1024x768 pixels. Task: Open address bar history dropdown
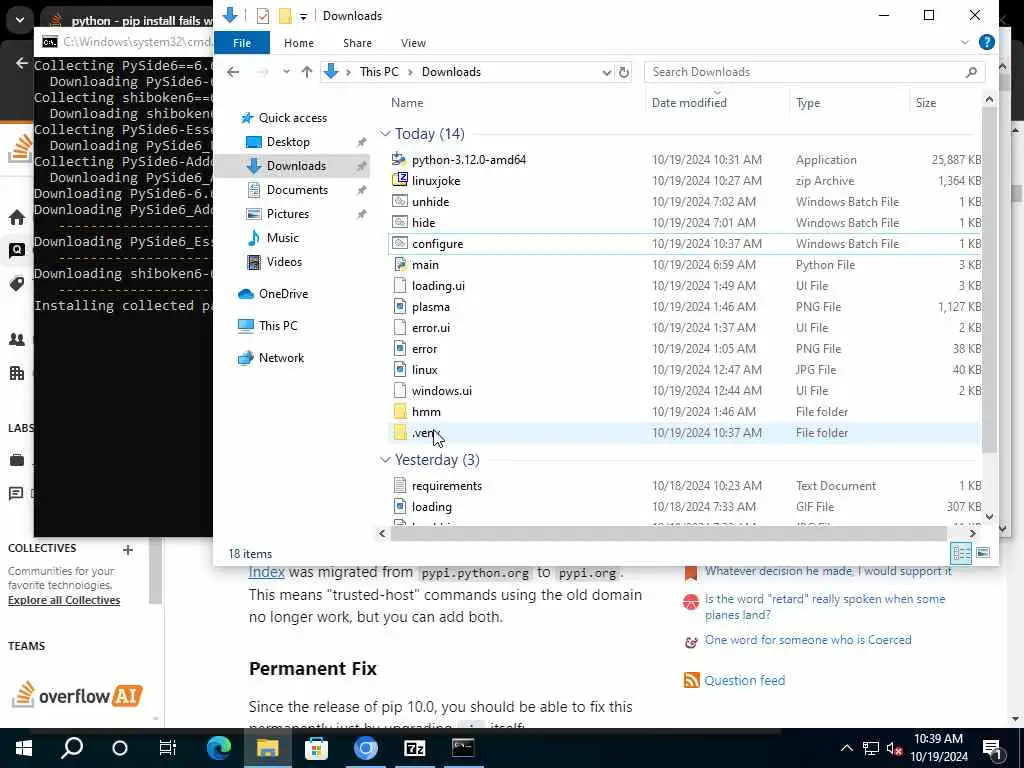(x=607, y=72)
